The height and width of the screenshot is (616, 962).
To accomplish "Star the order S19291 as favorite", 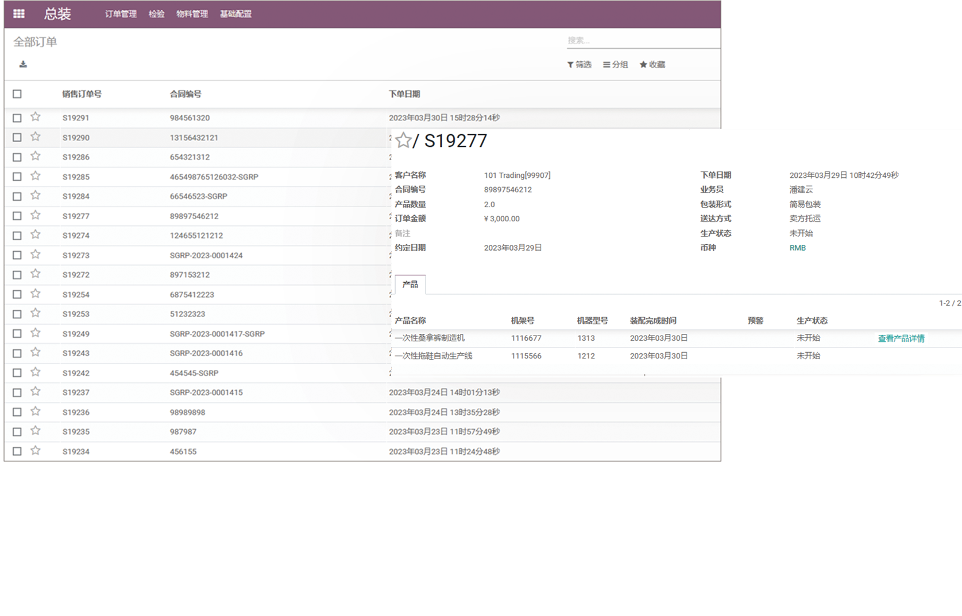I will point(36,117).
